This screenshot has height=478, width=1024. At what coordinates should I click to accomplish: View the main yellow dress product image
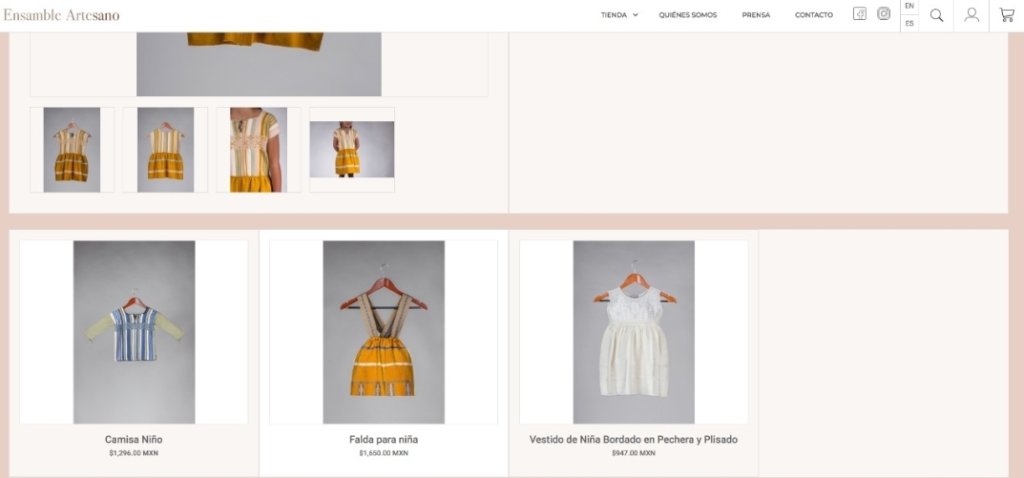[259, 64]
